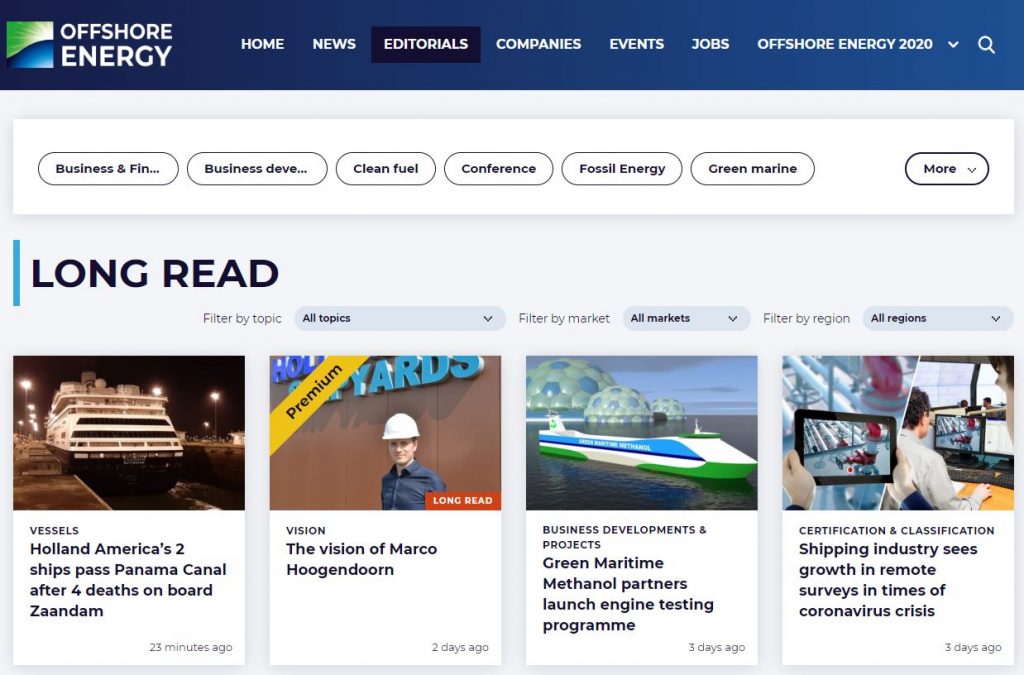This screenshot has height=675, width=1024.
Task: Open the All markets filter dropdown
Action: point(686,318)
